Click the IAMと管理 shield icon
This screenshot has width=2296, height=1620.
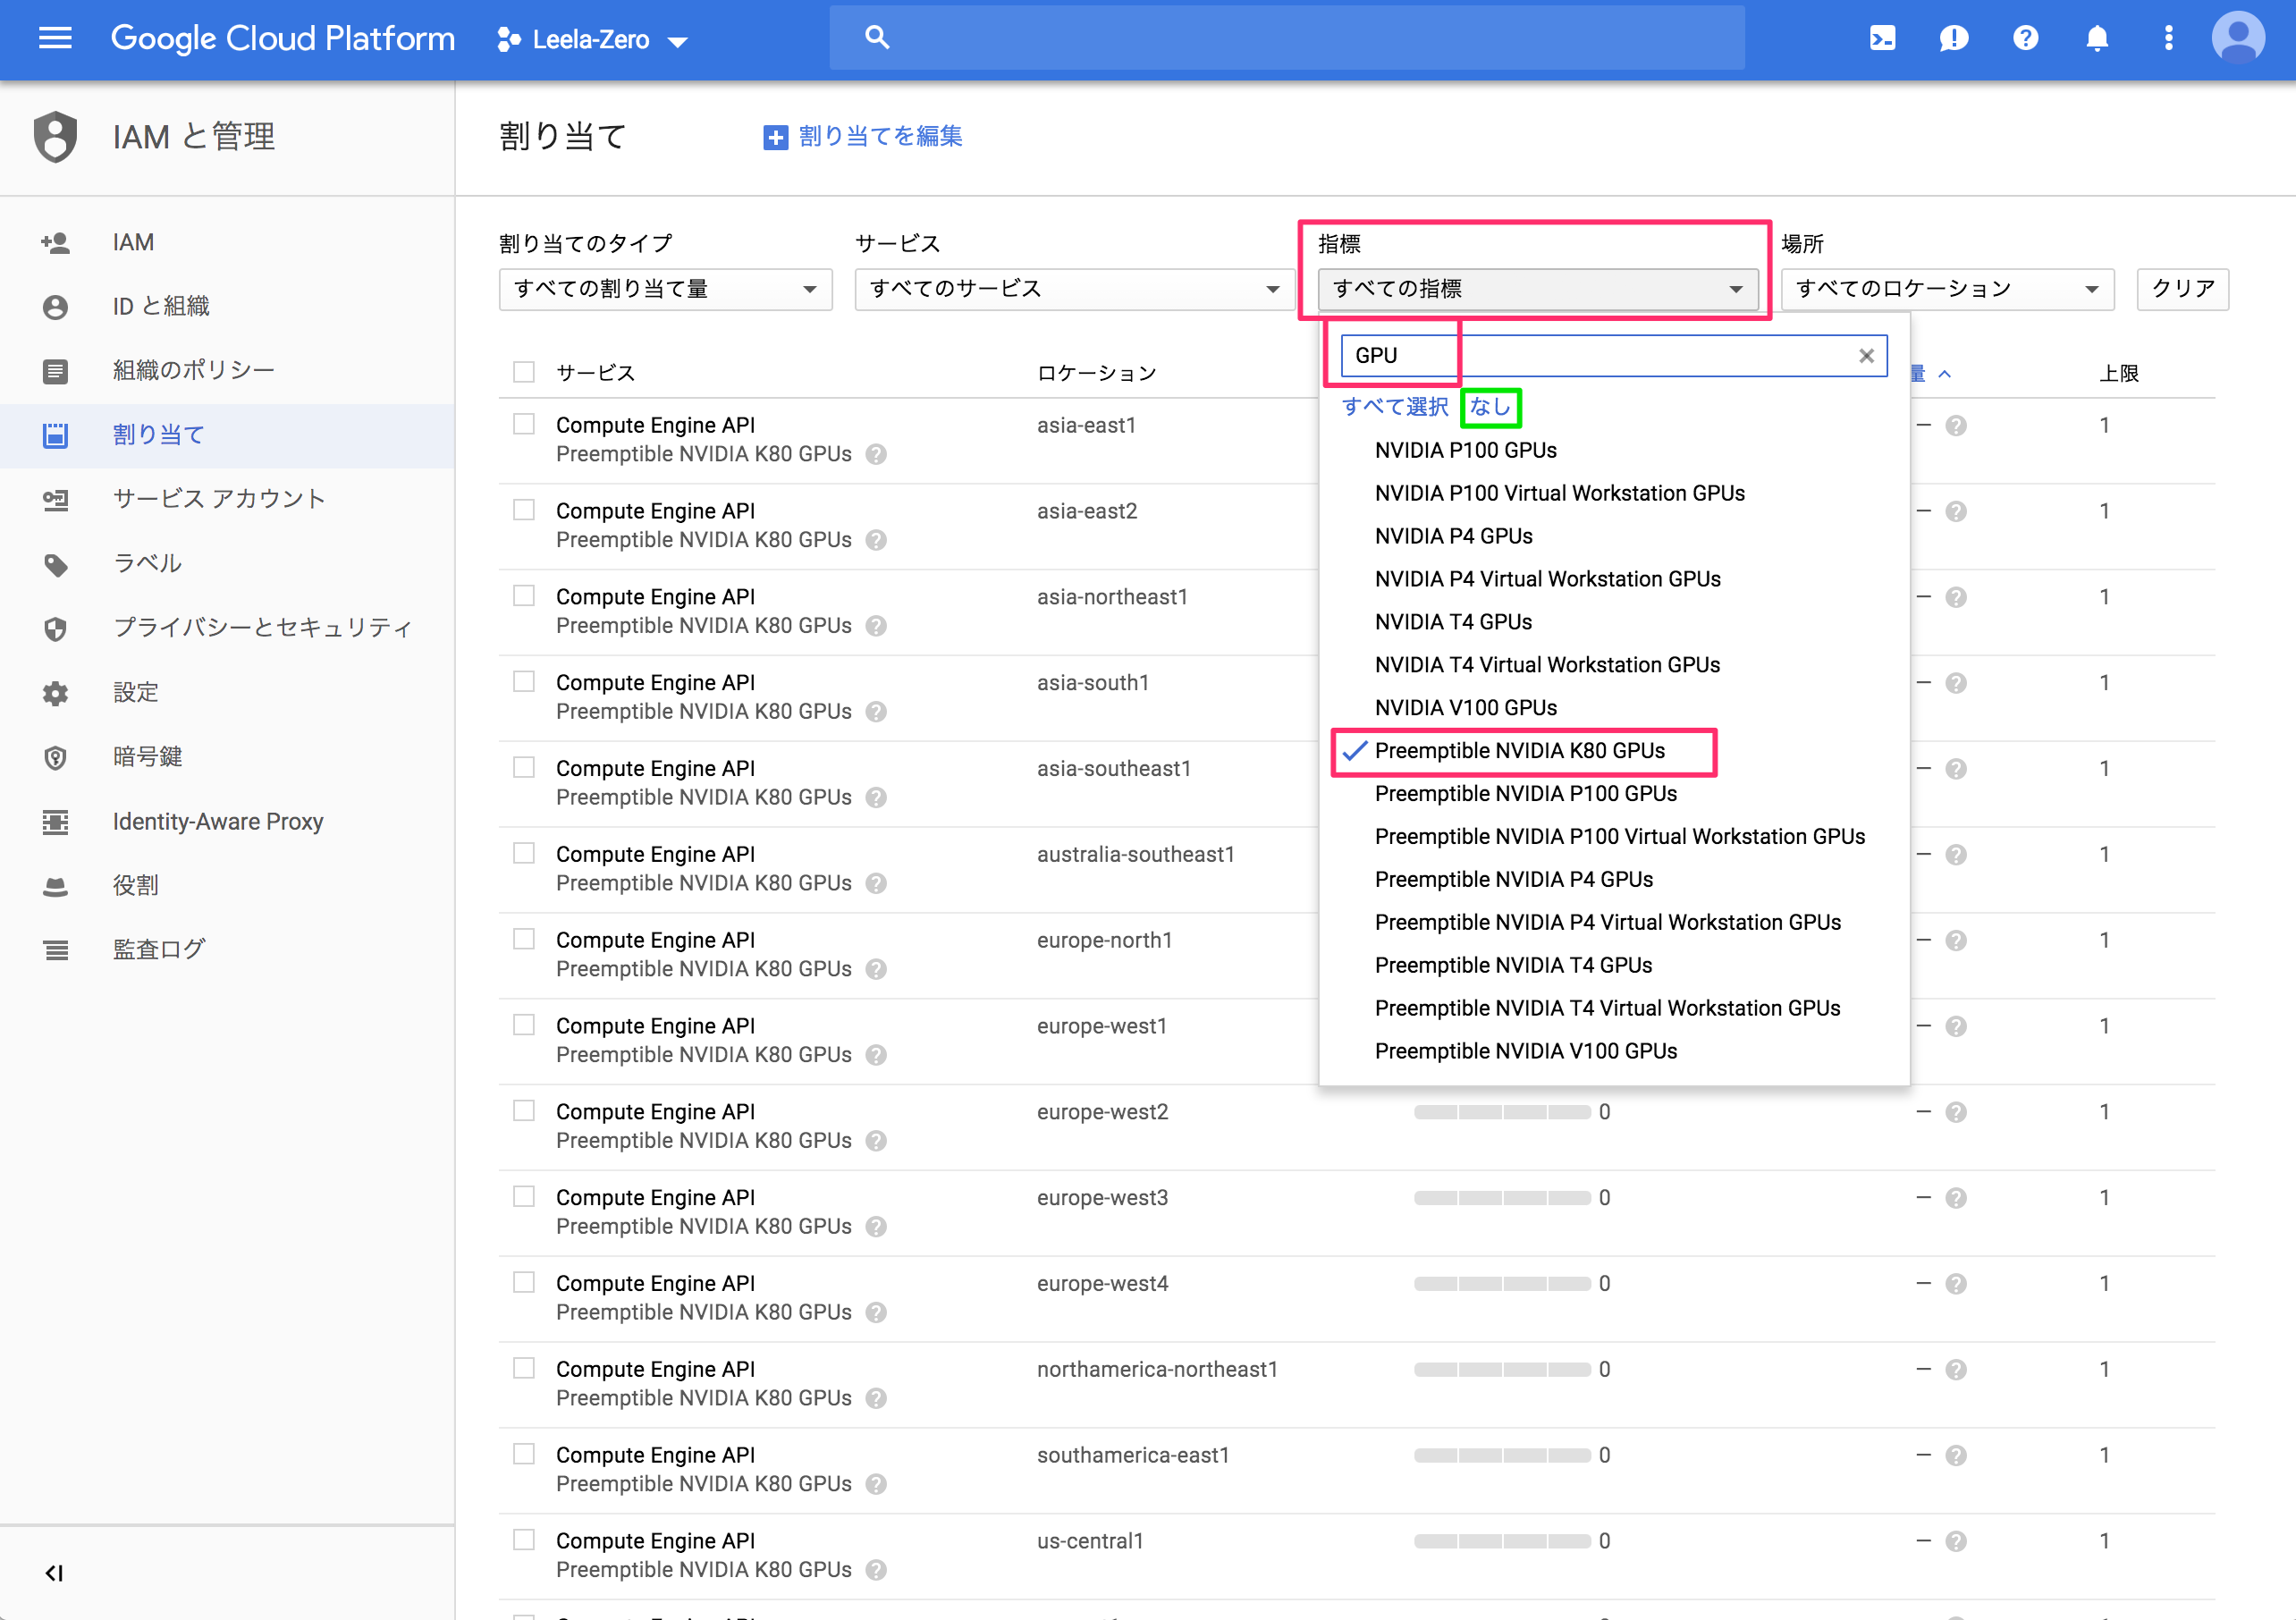pos(53,135)
